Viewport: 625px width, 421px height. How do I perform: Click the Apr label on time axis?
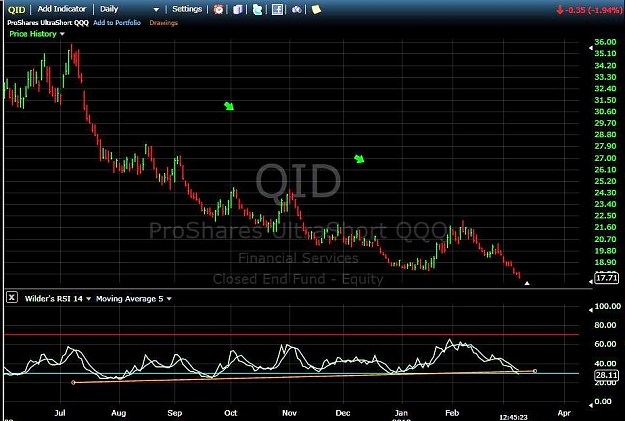pyautogui.click(x=564, y=413)
